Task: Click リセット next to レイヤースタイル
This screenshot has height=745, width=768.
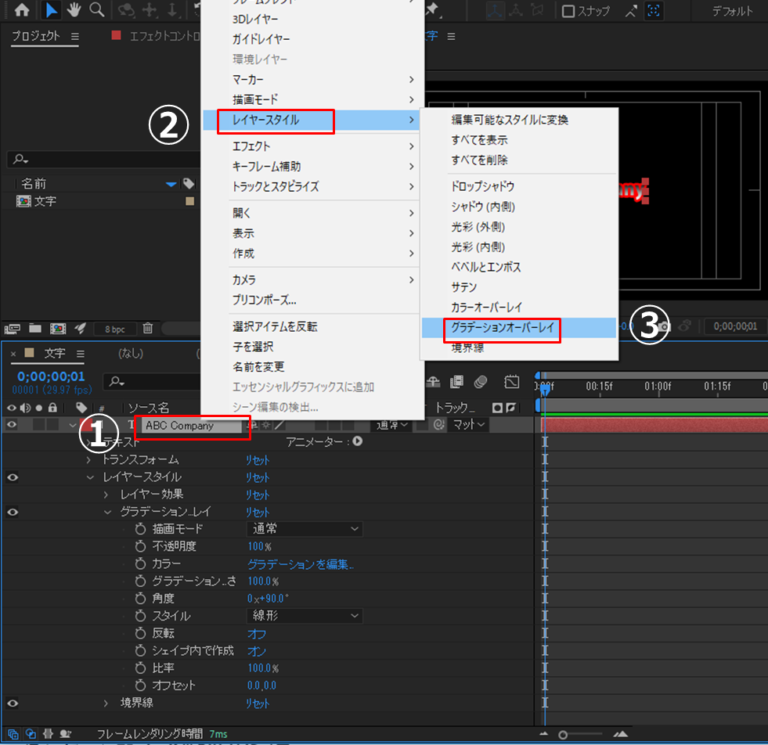Action: pos(258,477)
